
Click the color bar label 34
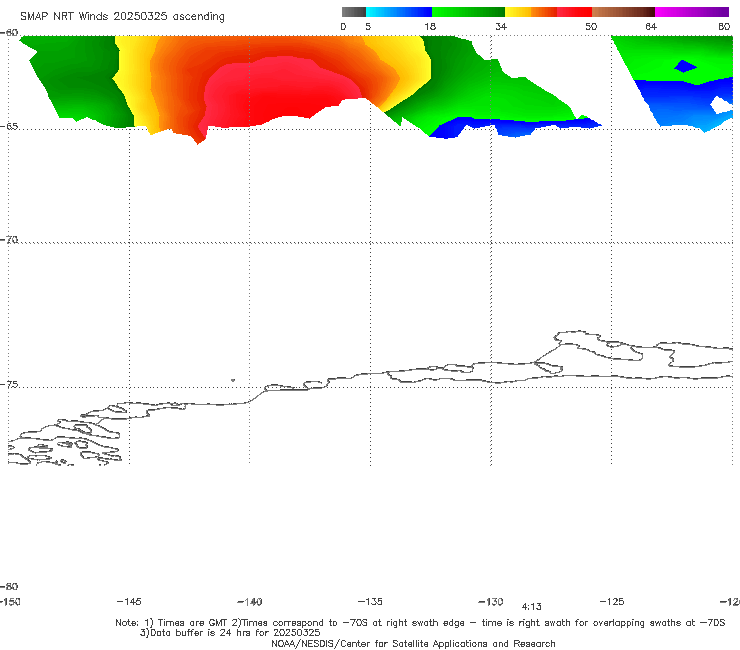tap(501, 26)
